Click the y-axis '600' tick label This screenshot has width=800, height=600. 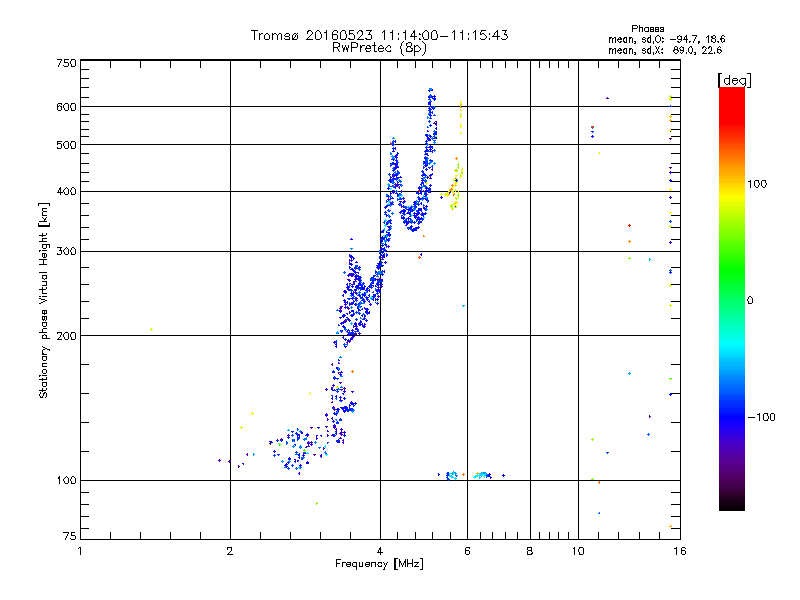(x=66, y=107)
